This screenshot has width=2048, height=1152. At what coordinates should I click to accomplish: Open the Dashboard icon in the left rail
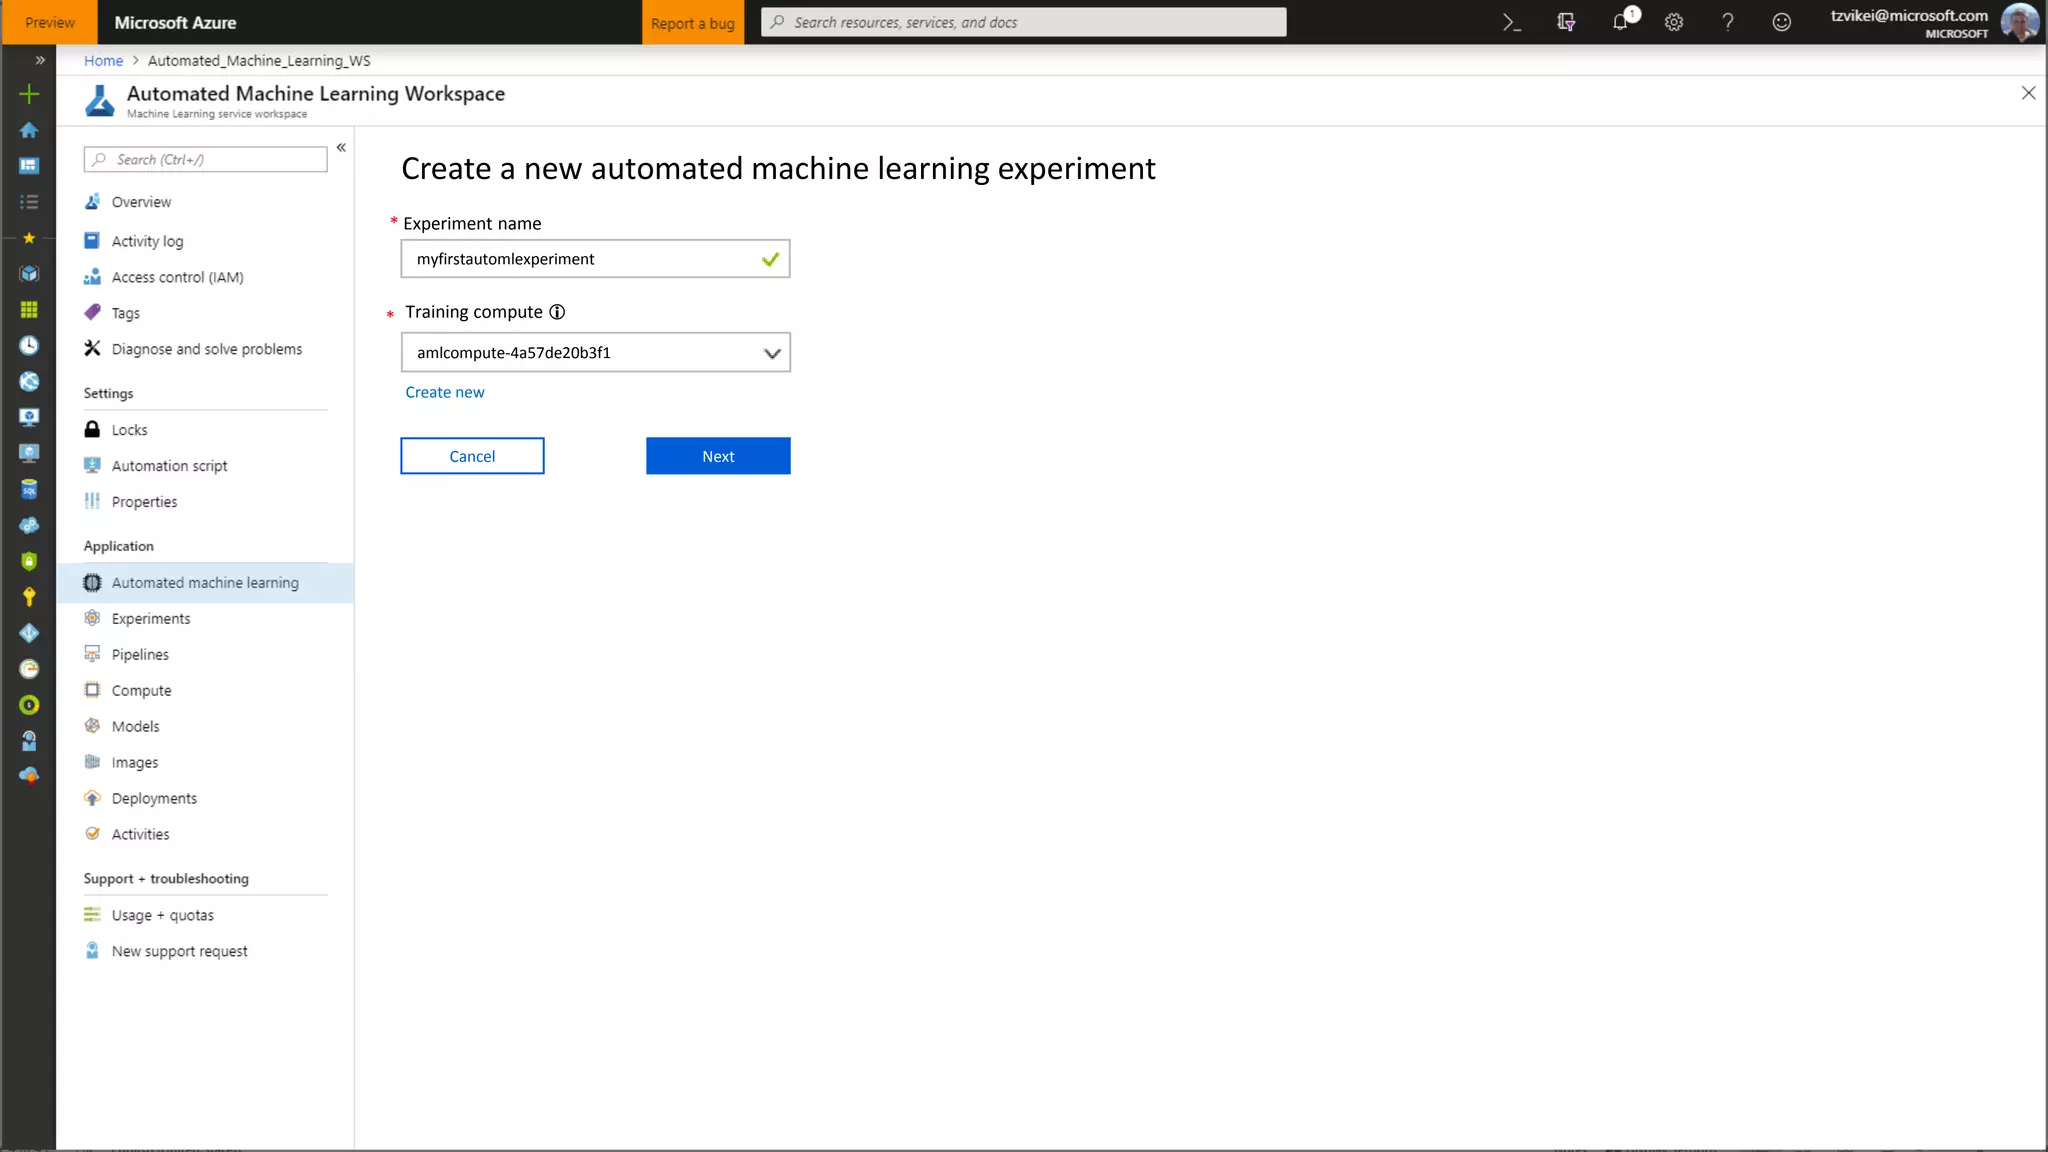click(29, 166)
